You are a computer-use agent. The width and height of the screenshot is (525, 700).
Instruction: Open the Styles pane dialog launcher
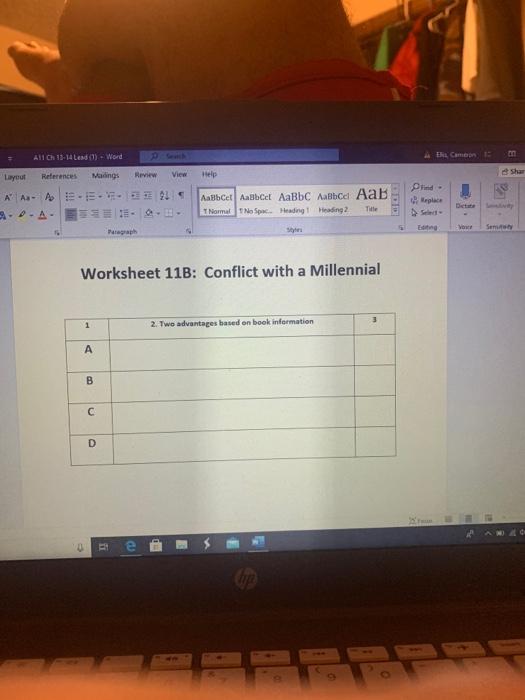coord(401,228)
